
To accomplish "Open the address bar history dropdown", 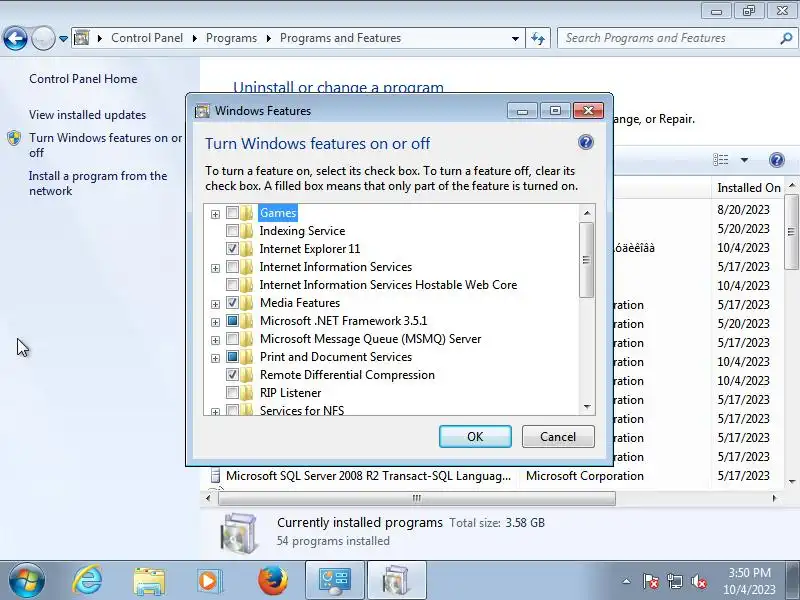I will click(x=515, y=39).
